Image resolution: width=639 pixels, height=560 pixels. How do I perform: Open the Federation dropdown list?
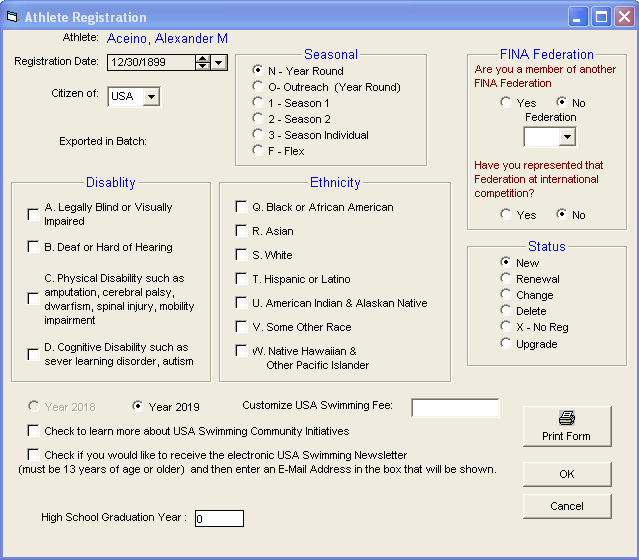[x=566, y=137]
